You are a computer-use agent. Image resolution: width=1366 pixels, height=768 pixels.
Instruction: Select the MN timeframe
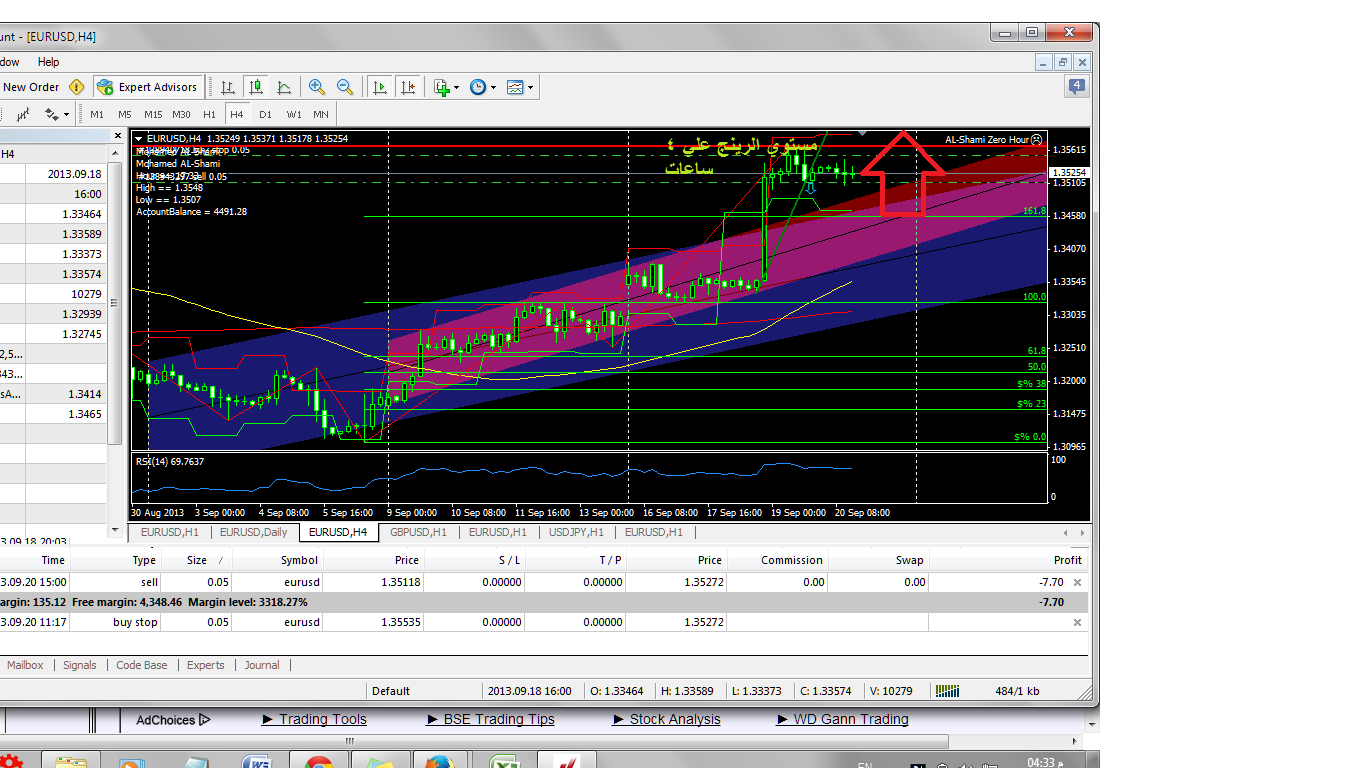(x=320, y=114)
